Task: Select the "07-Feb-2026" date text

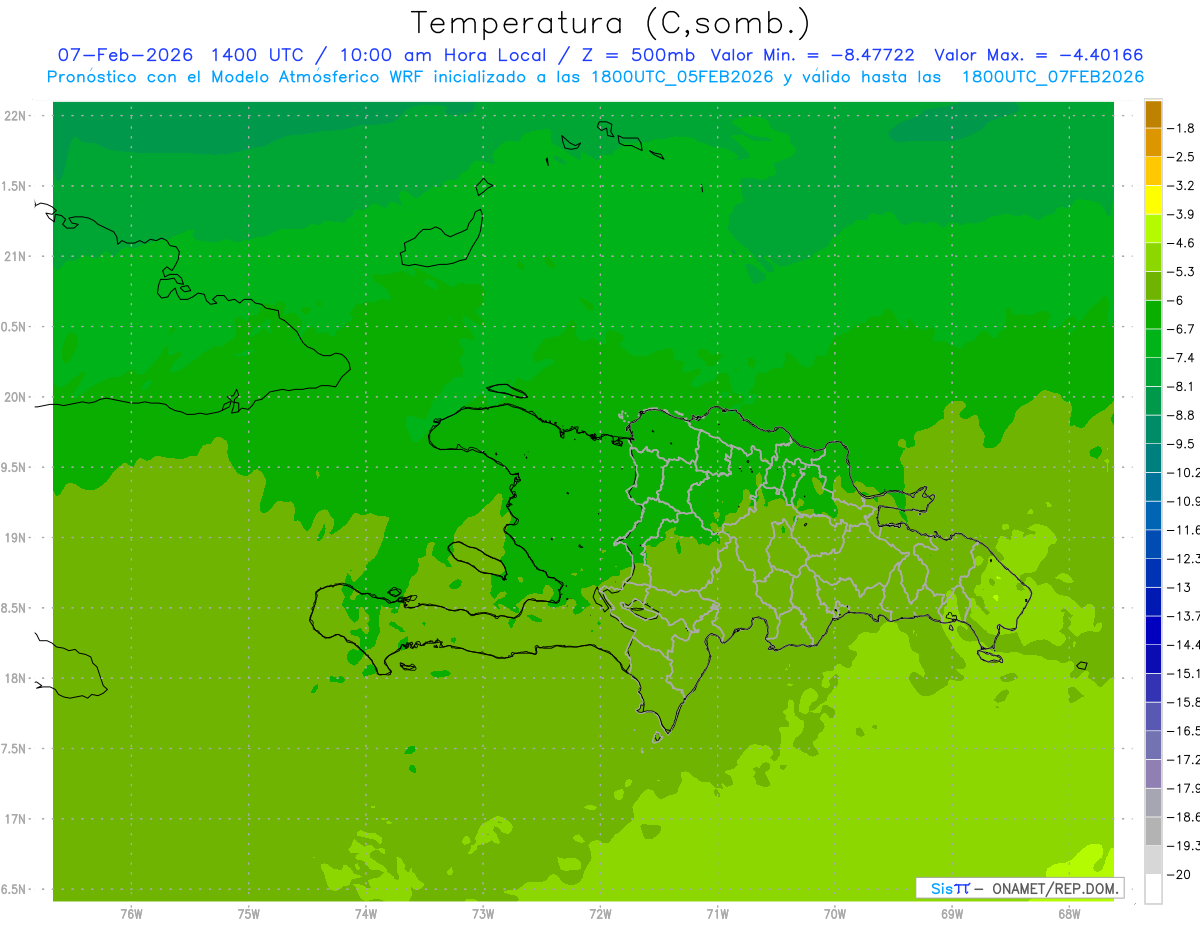Action: point(125,55)
